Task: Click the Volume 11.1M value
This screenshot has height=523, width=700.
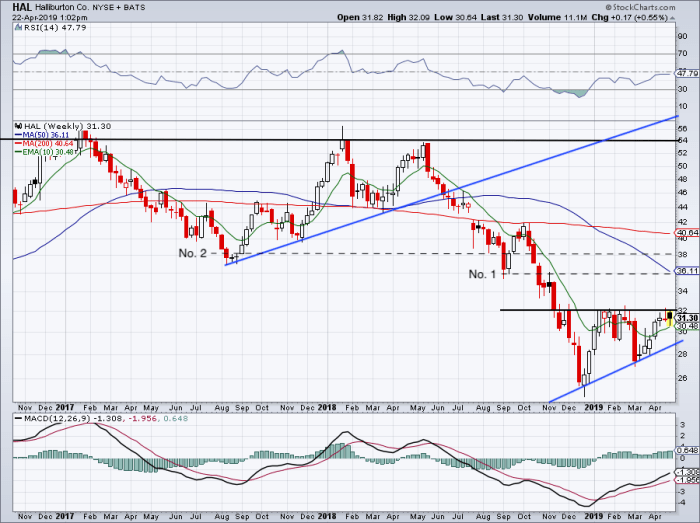Action: point(557,17)
